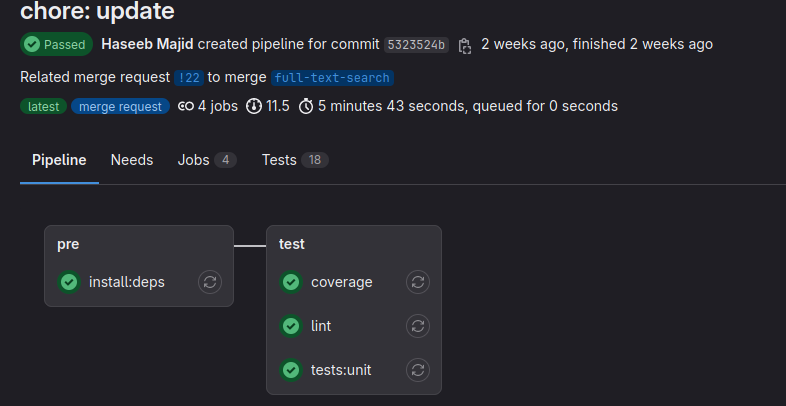
Task: Copy the commit SHA with clipboard icon
Action: tap(465, 45)
